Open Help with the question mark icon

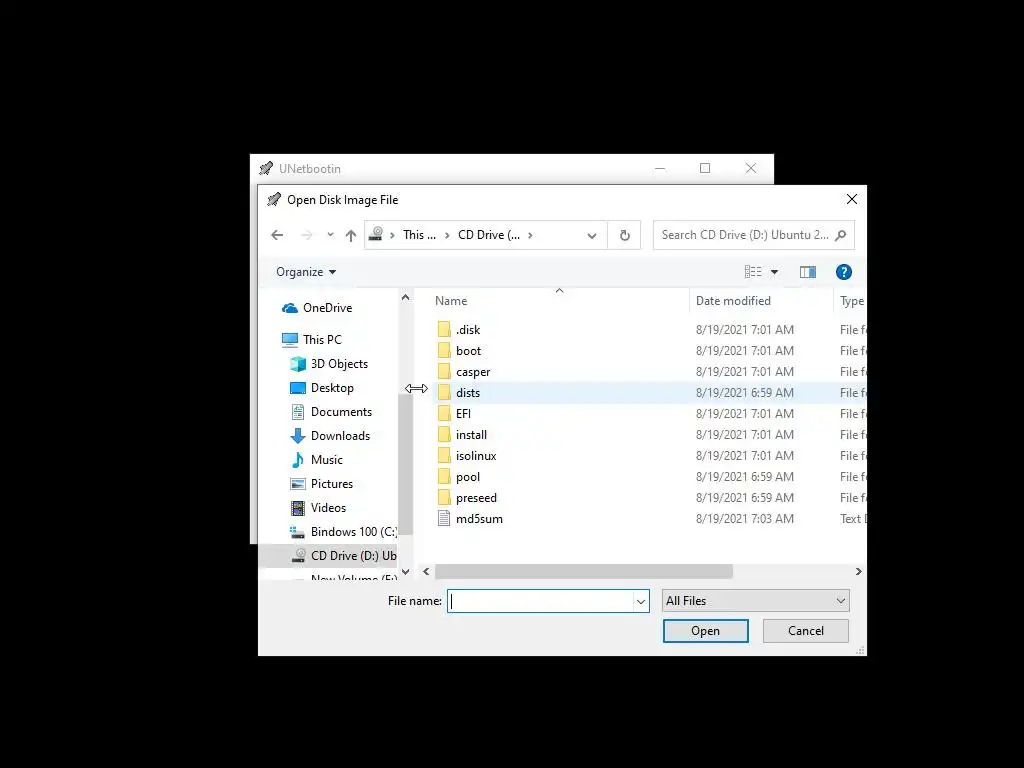pos(844,272)
